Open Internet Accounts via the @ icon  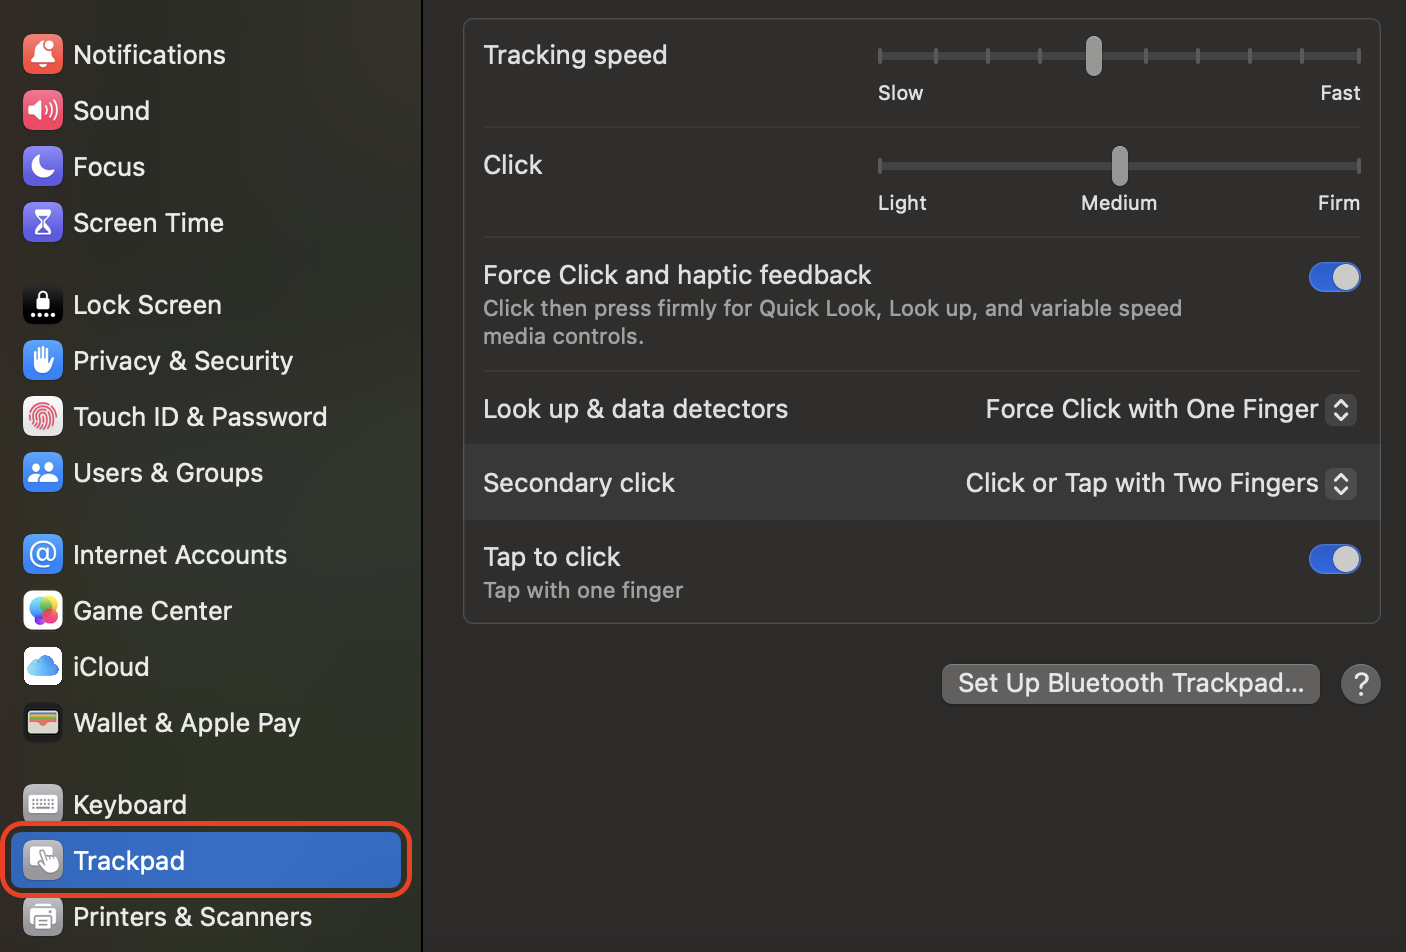point(43,554)
